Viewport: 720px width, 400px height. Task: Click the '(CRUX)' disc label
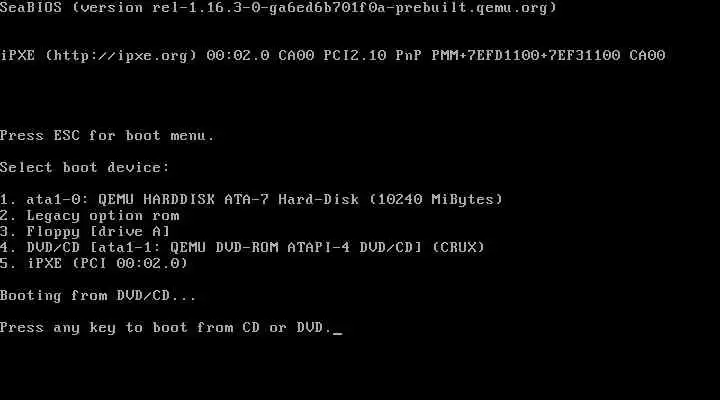[x=458, y=247]
